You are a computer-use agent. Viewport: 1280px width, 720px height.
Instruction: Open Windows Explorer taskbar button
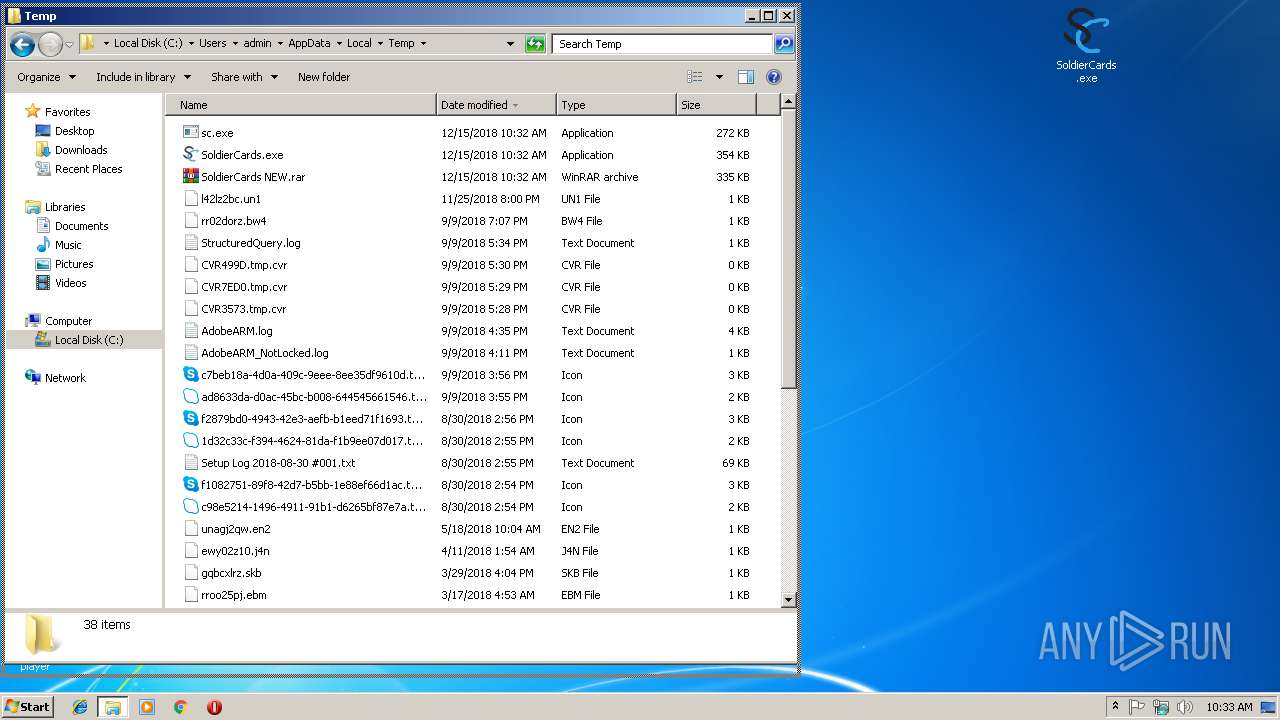point(113,707)
